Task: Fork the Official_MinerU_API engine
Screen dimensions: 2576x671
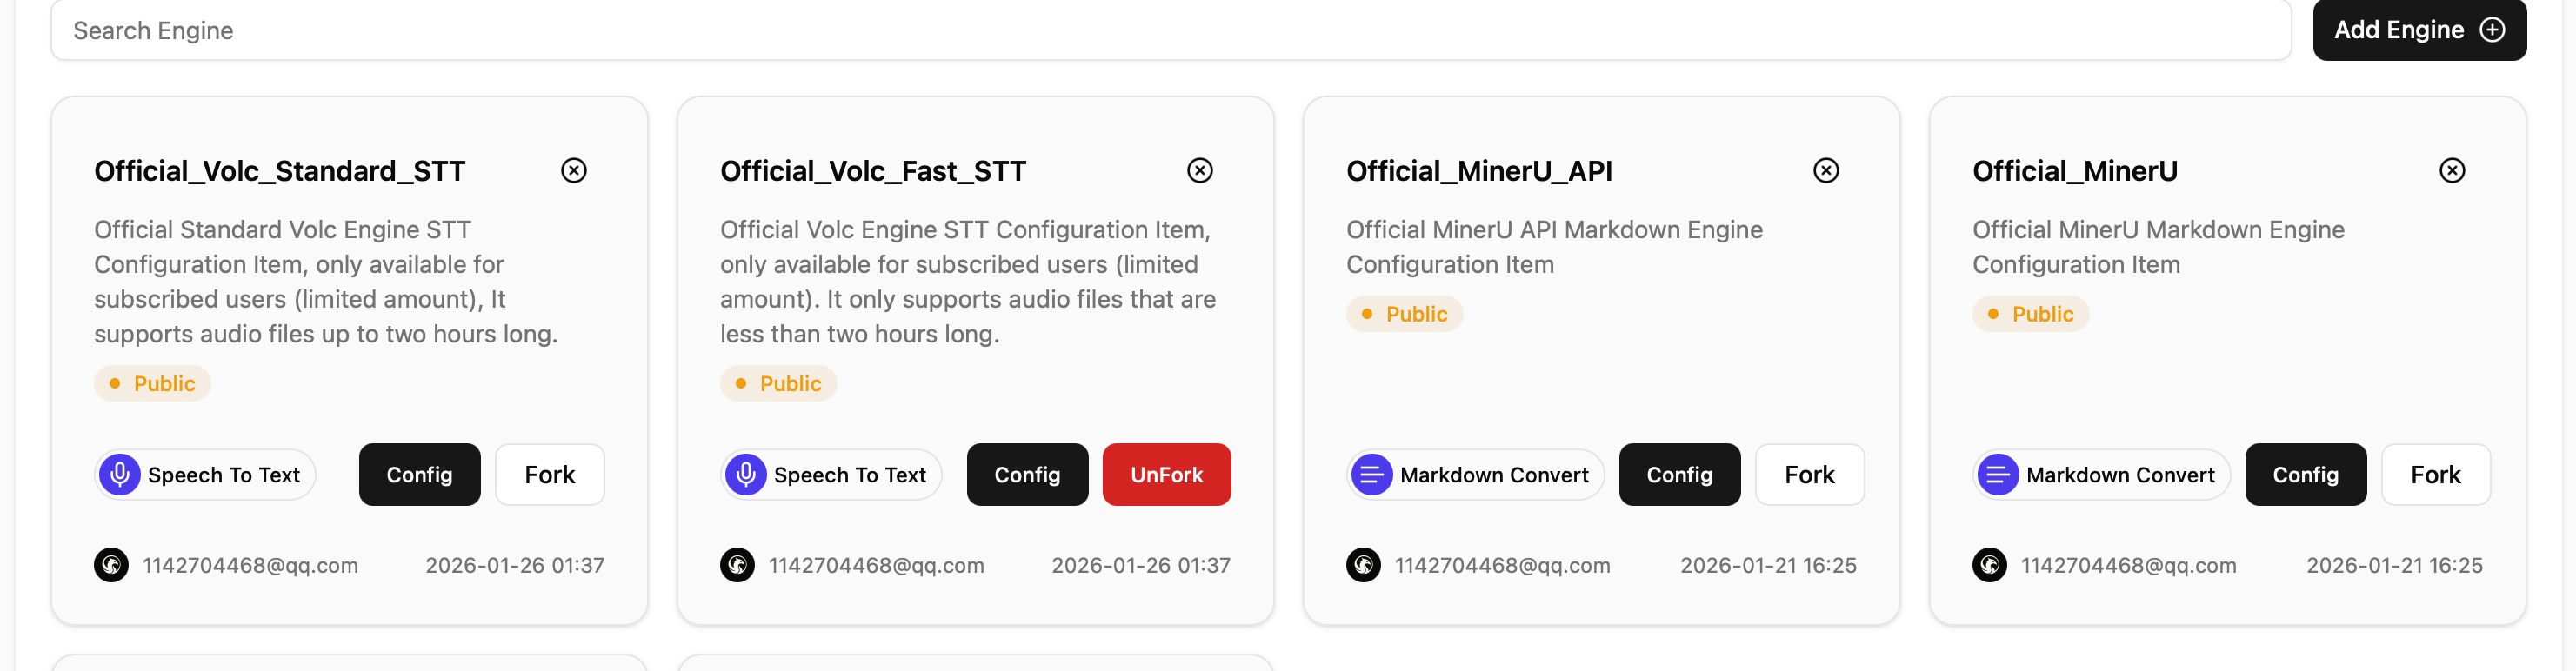Action: 1809,474
